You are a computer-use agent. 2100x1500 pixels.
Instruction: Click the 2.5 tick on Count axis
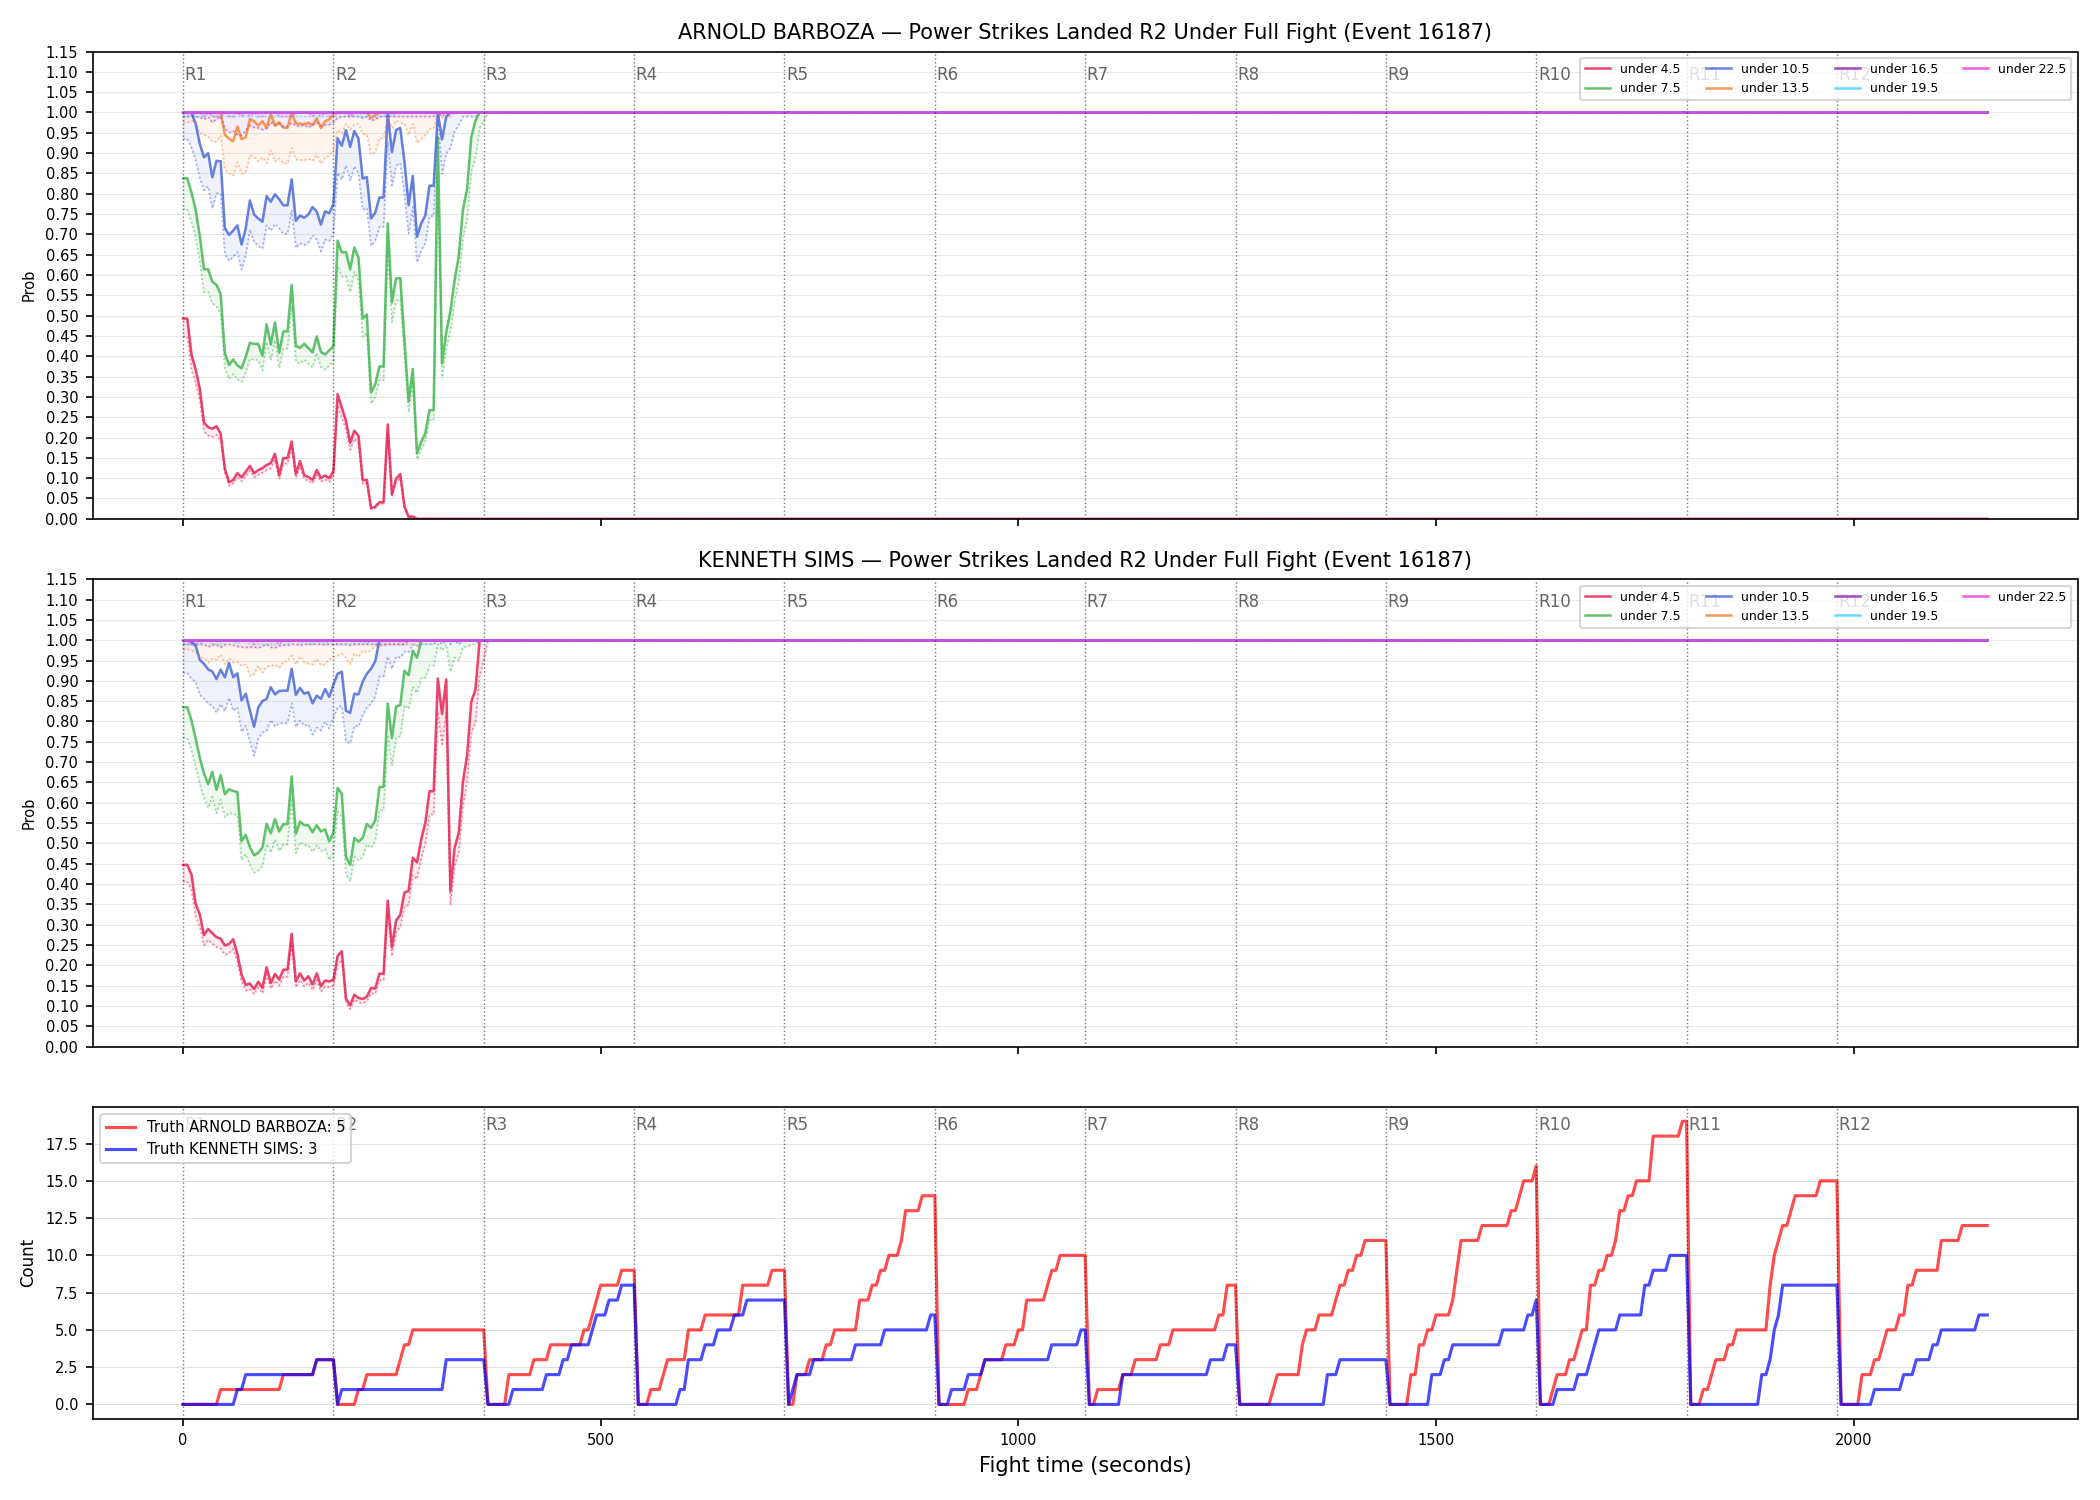[x=66, y=1367]
